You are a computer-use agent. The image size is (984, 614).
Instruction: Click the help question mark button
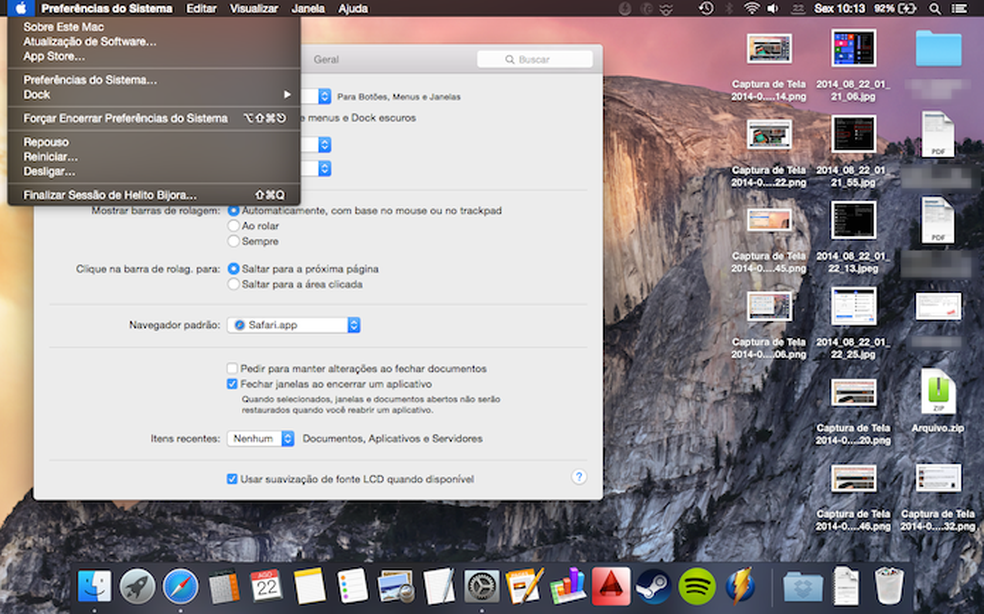579,477
